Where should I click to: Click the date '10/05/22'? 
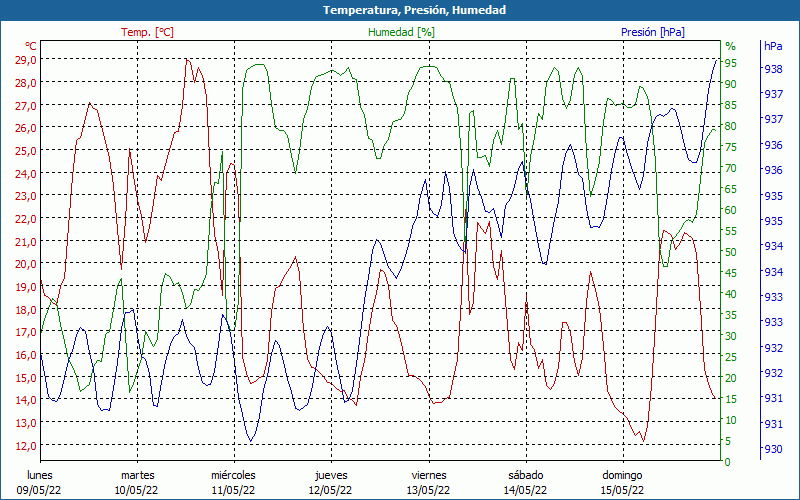click(137, 491)
